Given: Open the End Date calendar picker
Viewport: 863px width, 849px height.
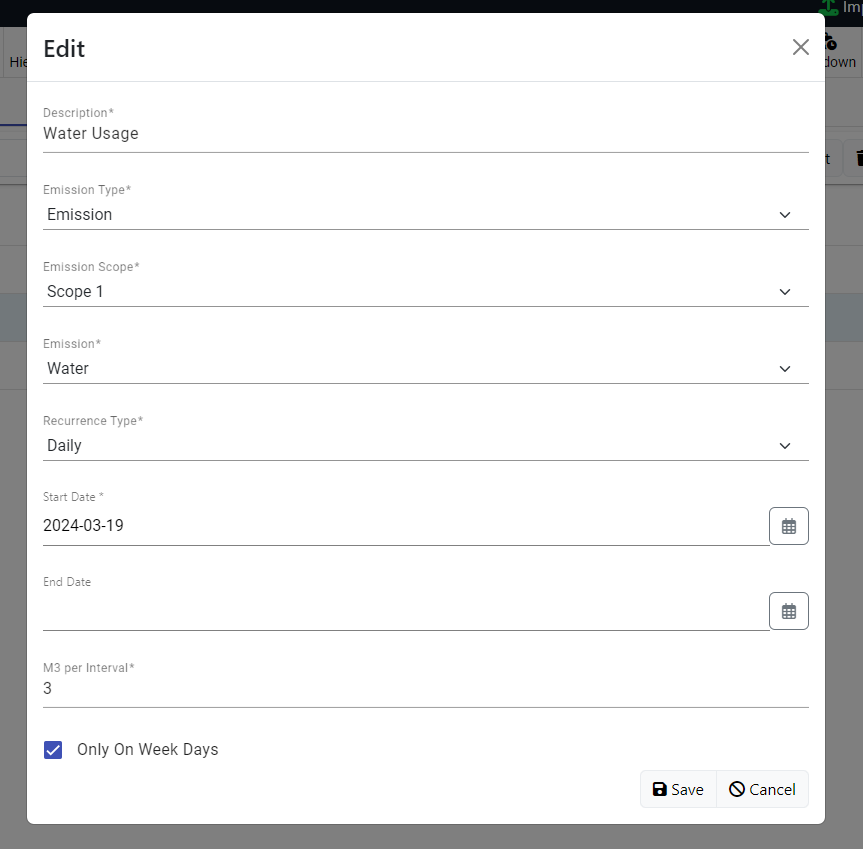Looking at the screenshot, I should pyautogui.click(x=788, y=611).
